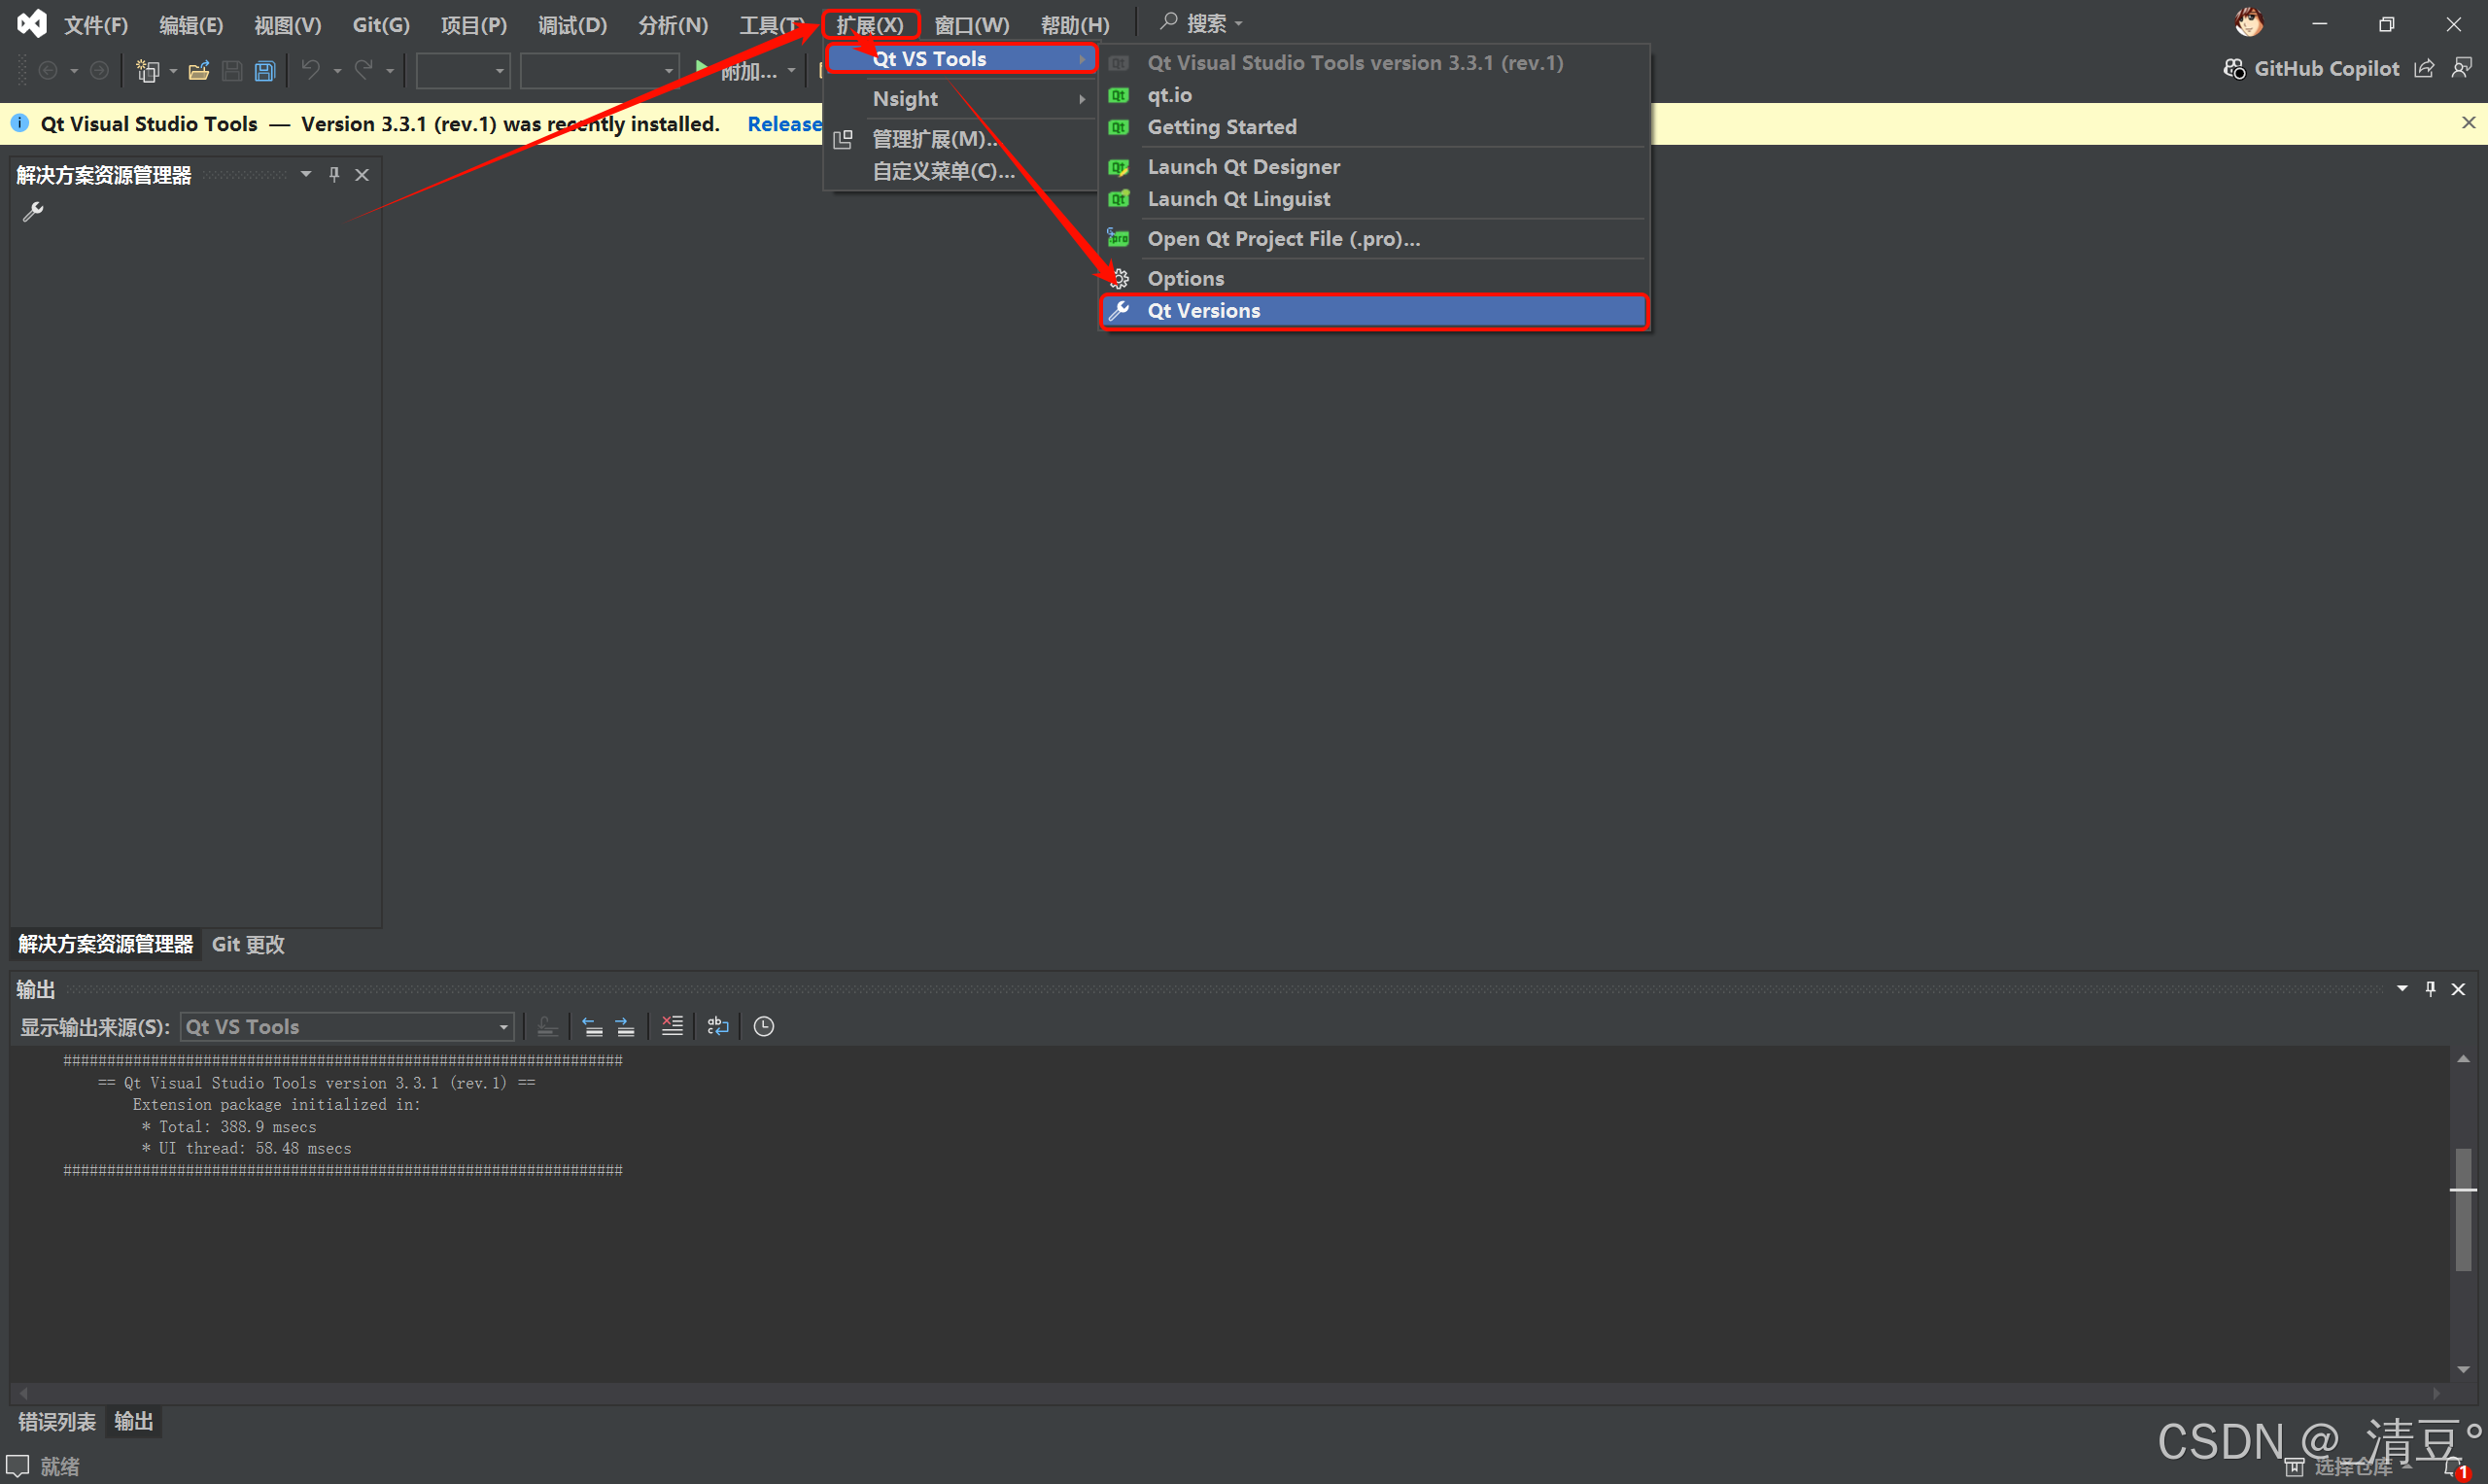
Task: Click the Save All toolbar icon
Action: (x=265, y=71)
